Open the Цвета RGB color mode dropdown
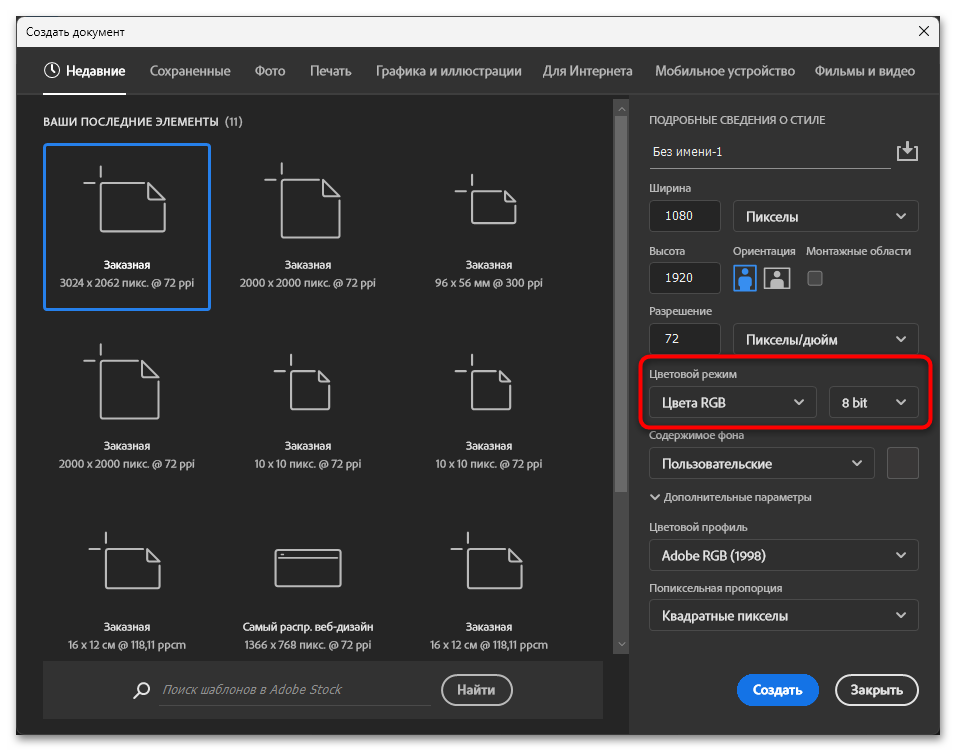This screenshot has width=956, height=751. pyautogui.click(x=732, y=402)
